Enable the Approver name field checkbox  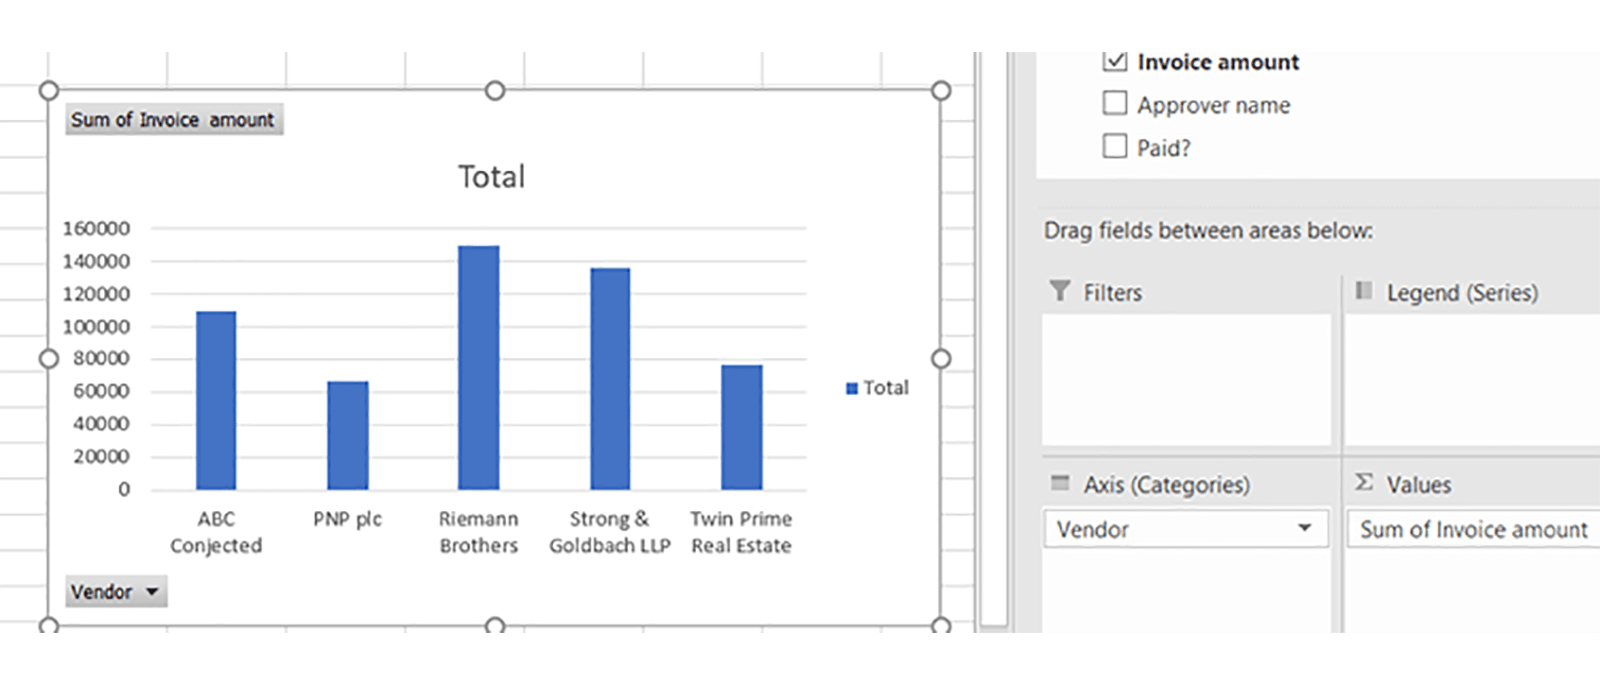(1115, 104)
